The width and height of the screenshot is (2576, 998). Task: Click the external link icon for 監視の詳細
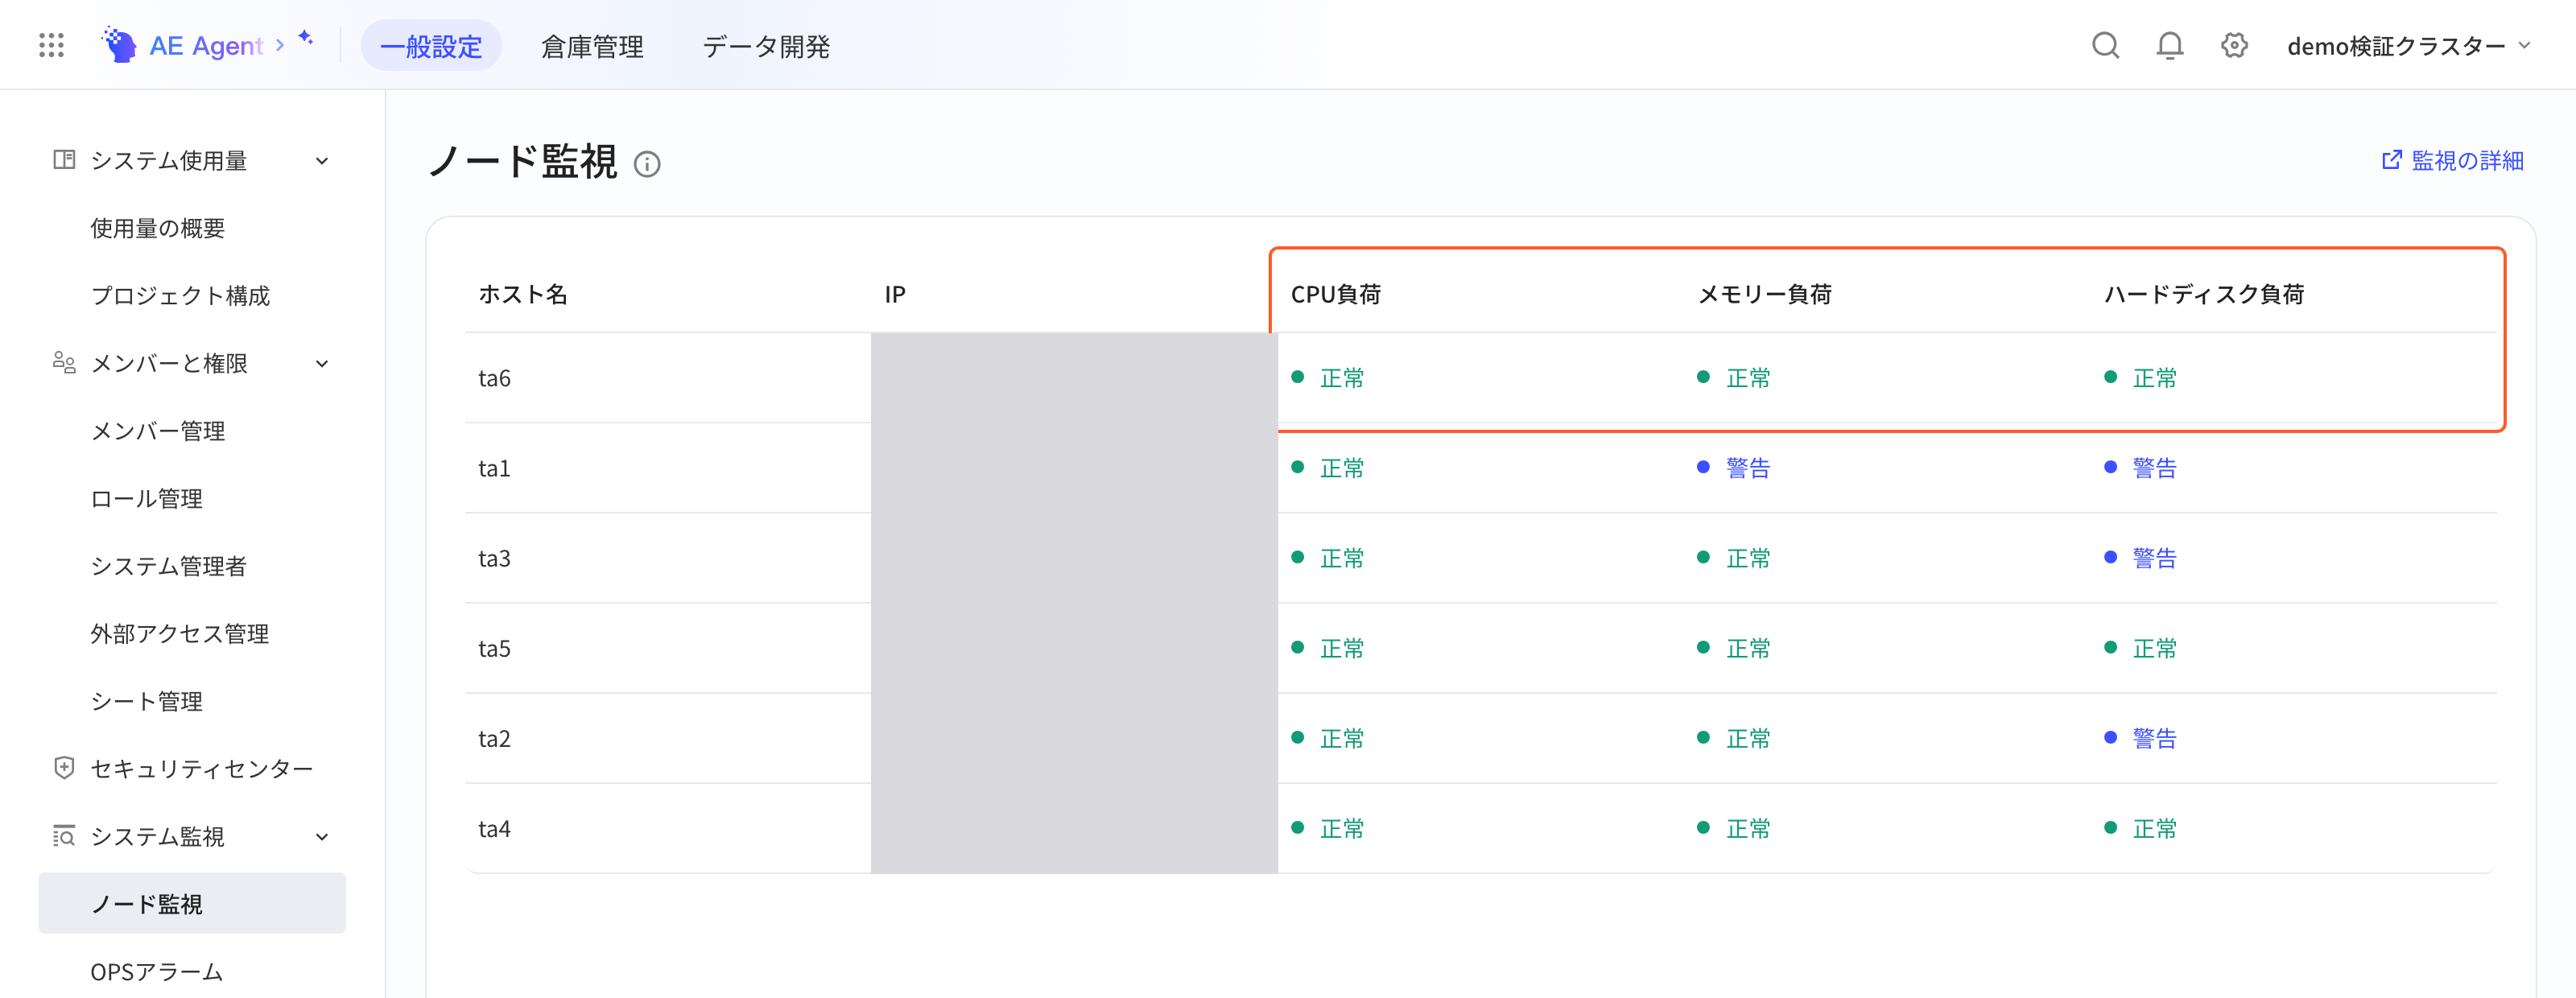2392,160
